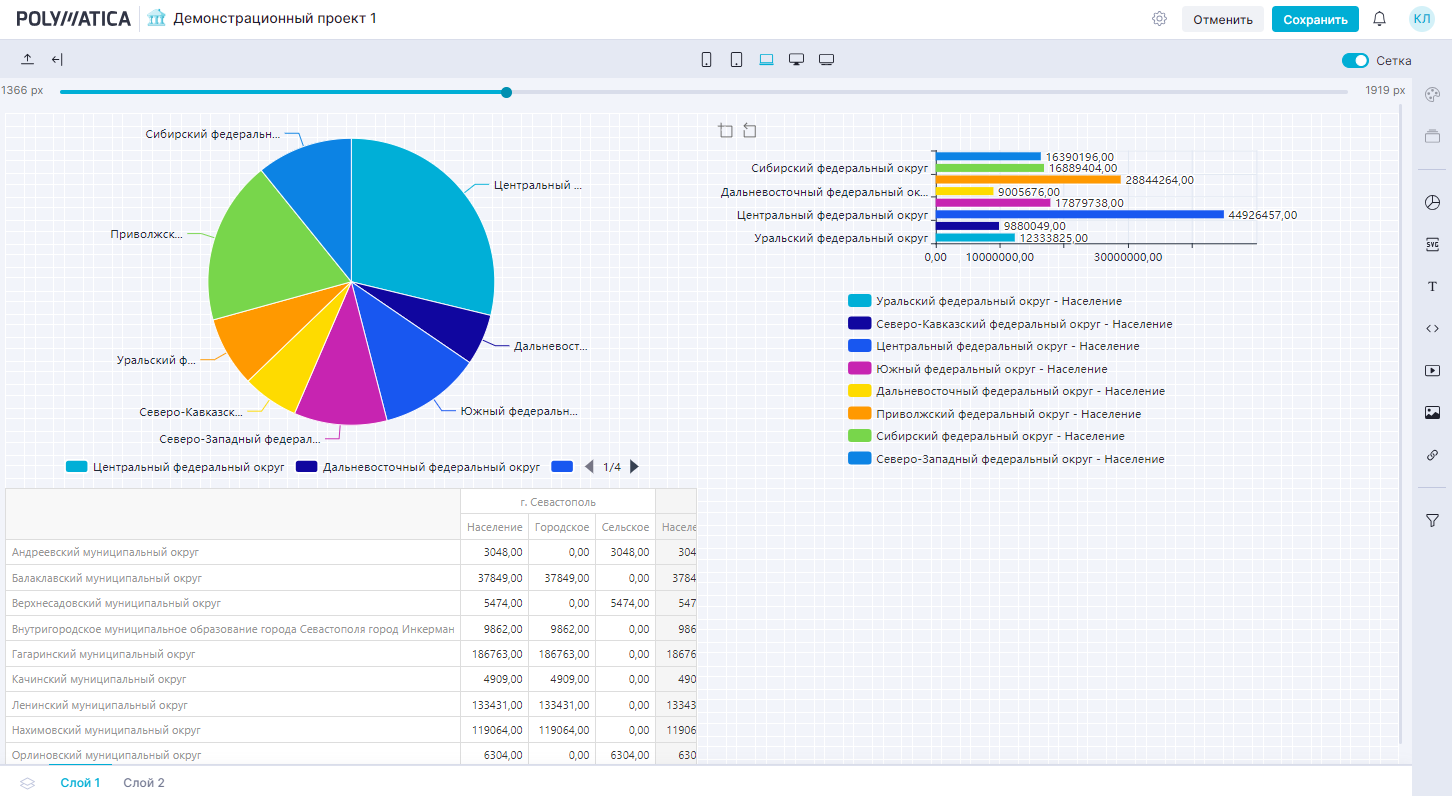Toggle Центральный федеральный округ in pie legend

point(176,467)
